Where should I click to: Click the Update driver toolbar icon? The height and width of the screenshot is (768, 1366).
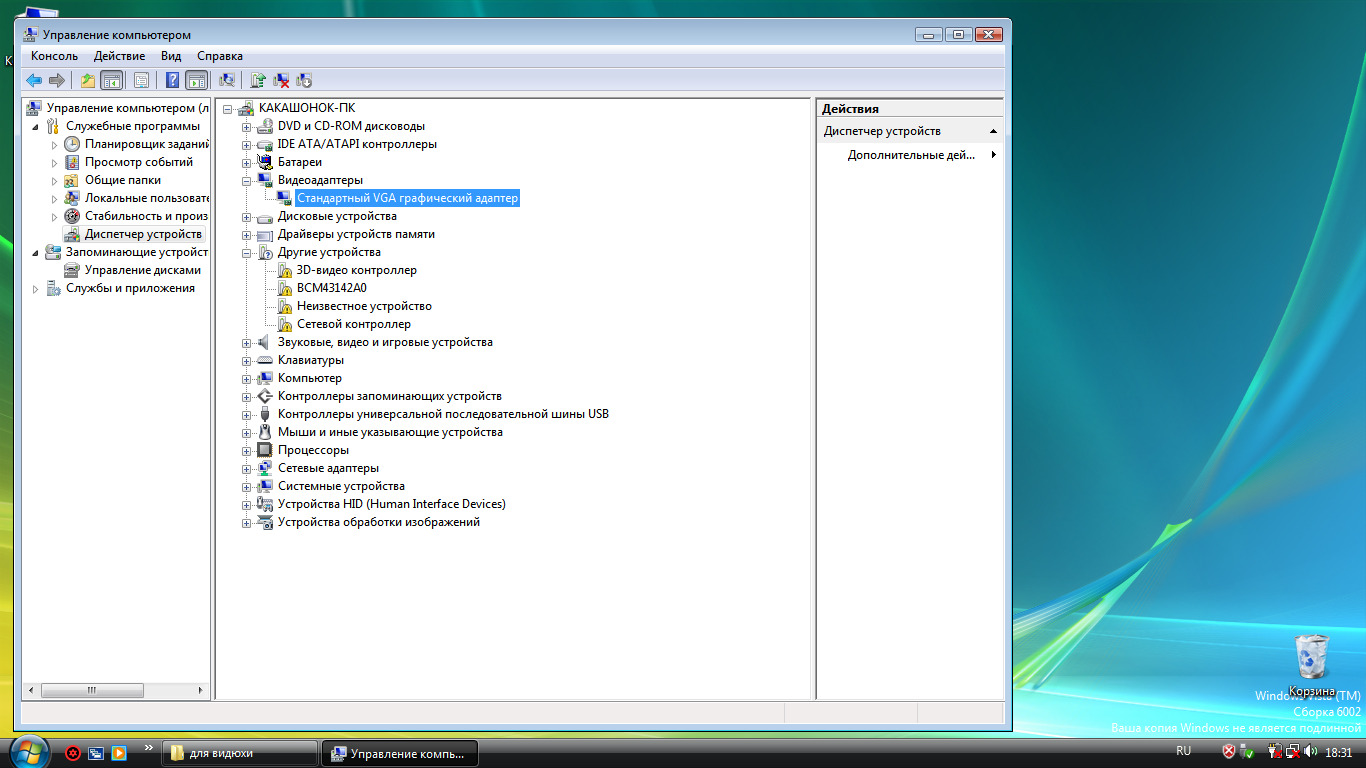[258, 80]
